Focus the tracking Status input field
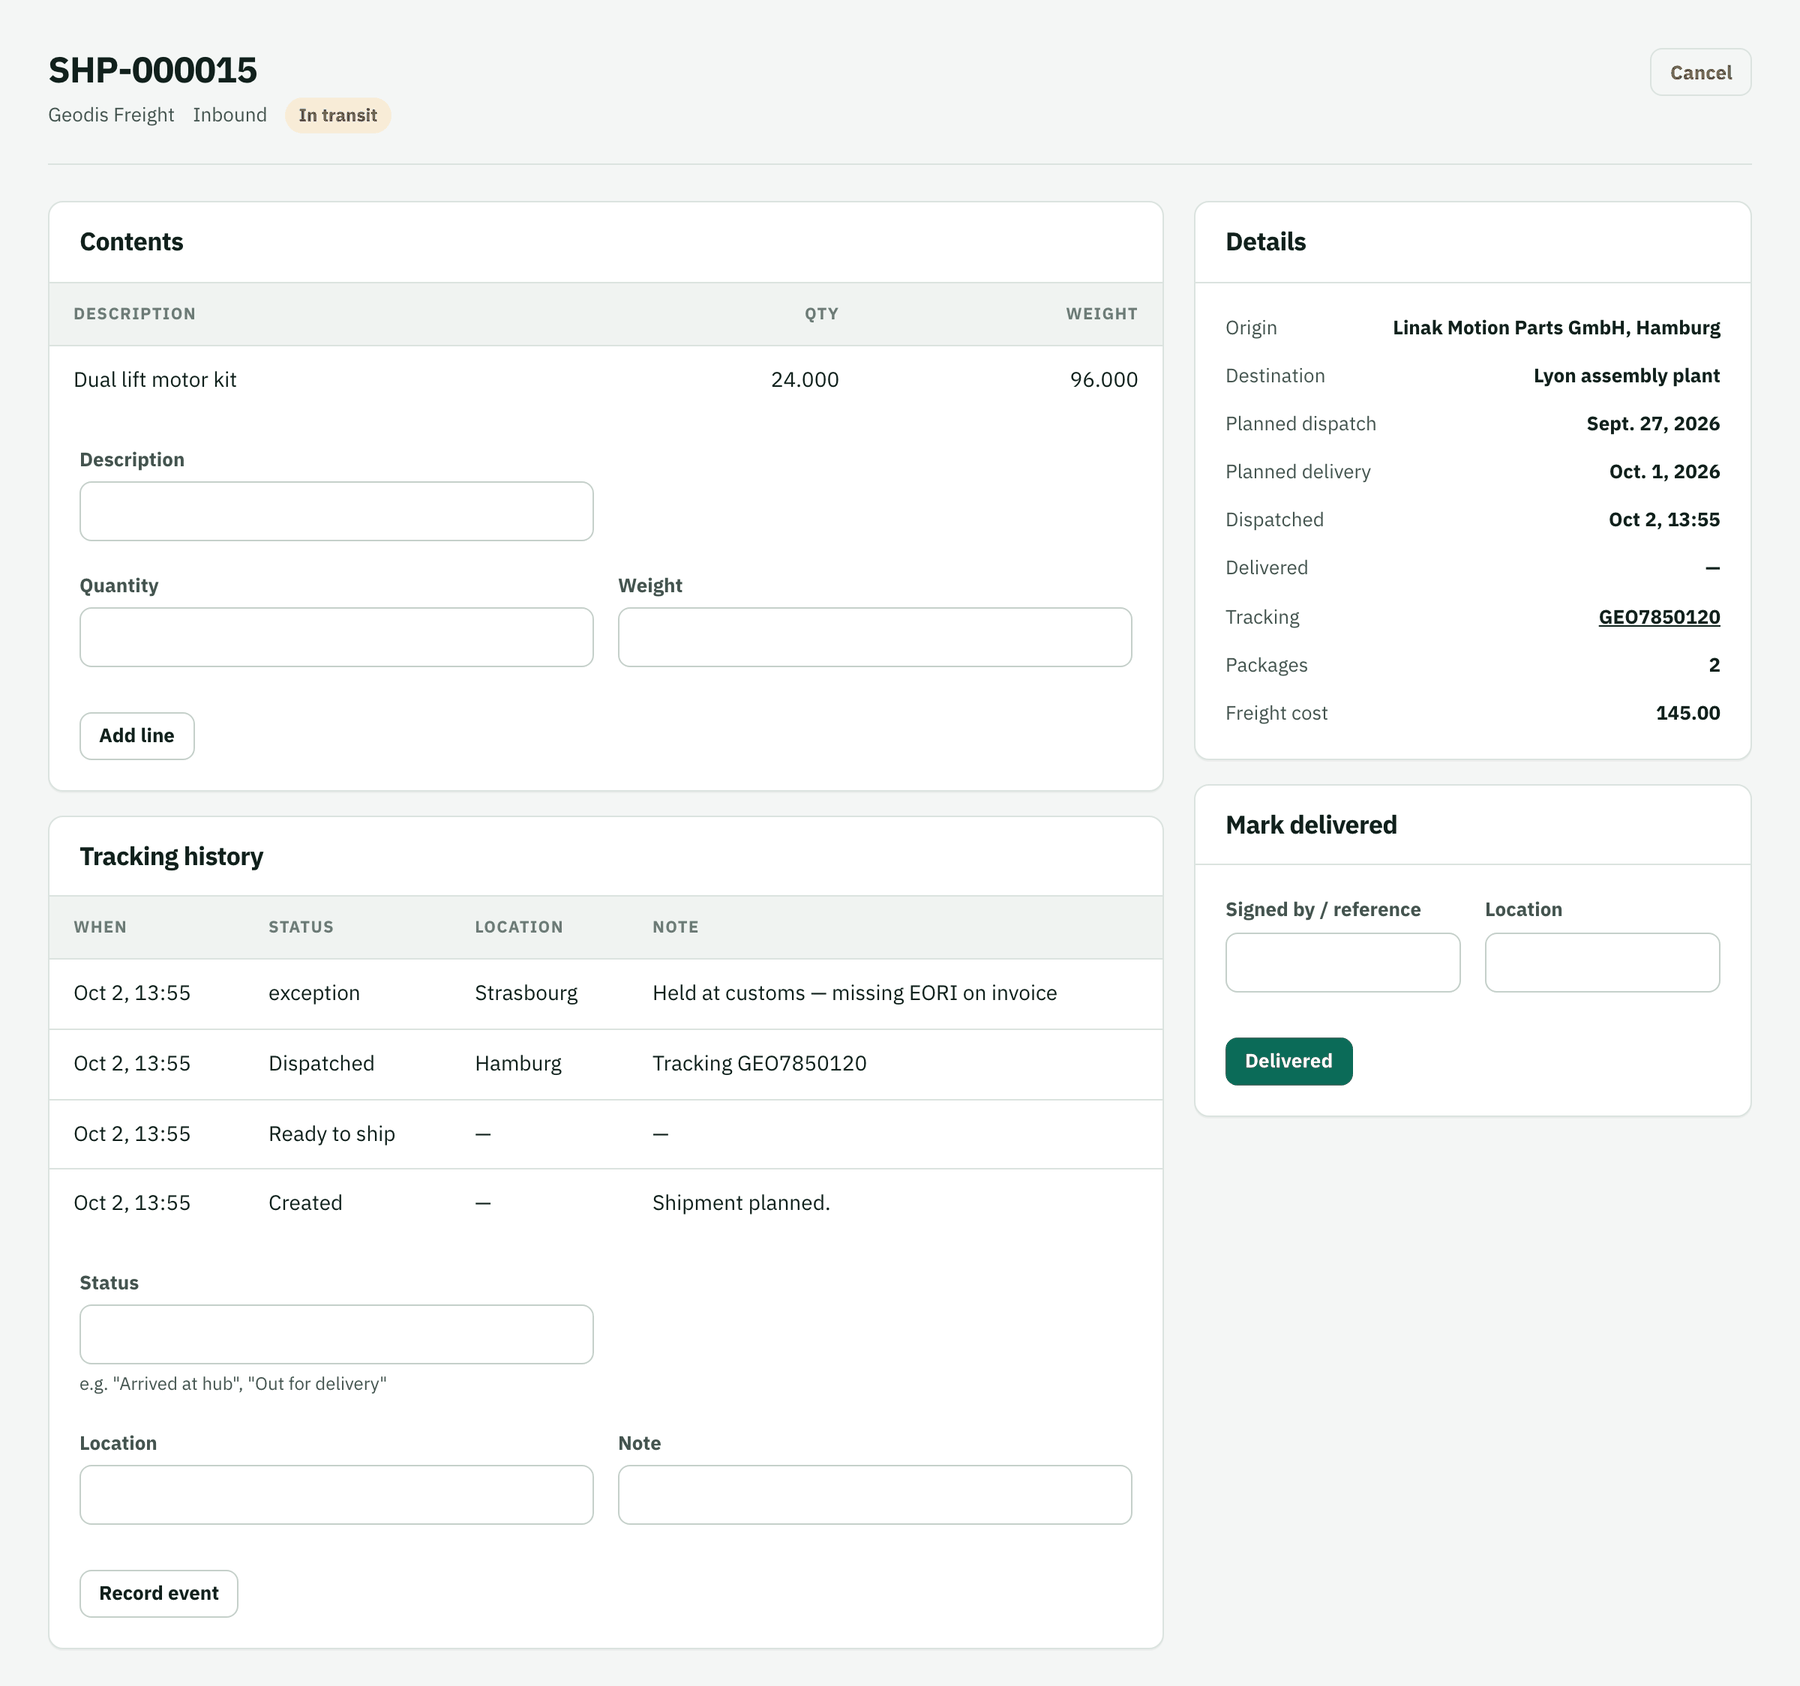 [x=336, y=1334]
